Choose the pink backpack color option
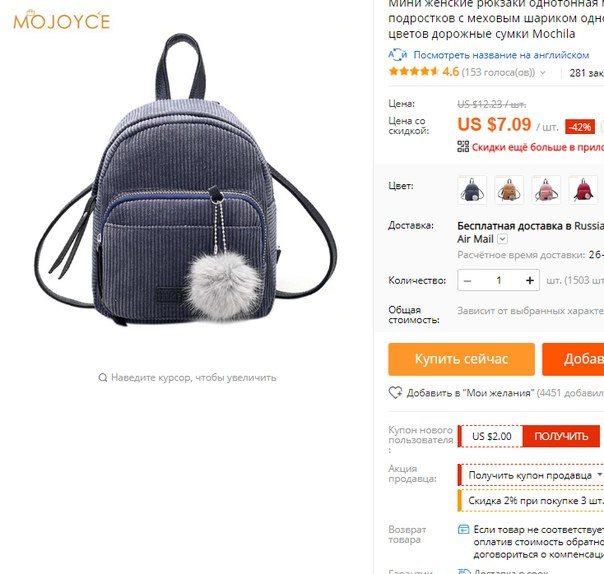 (x=546, y=190)
